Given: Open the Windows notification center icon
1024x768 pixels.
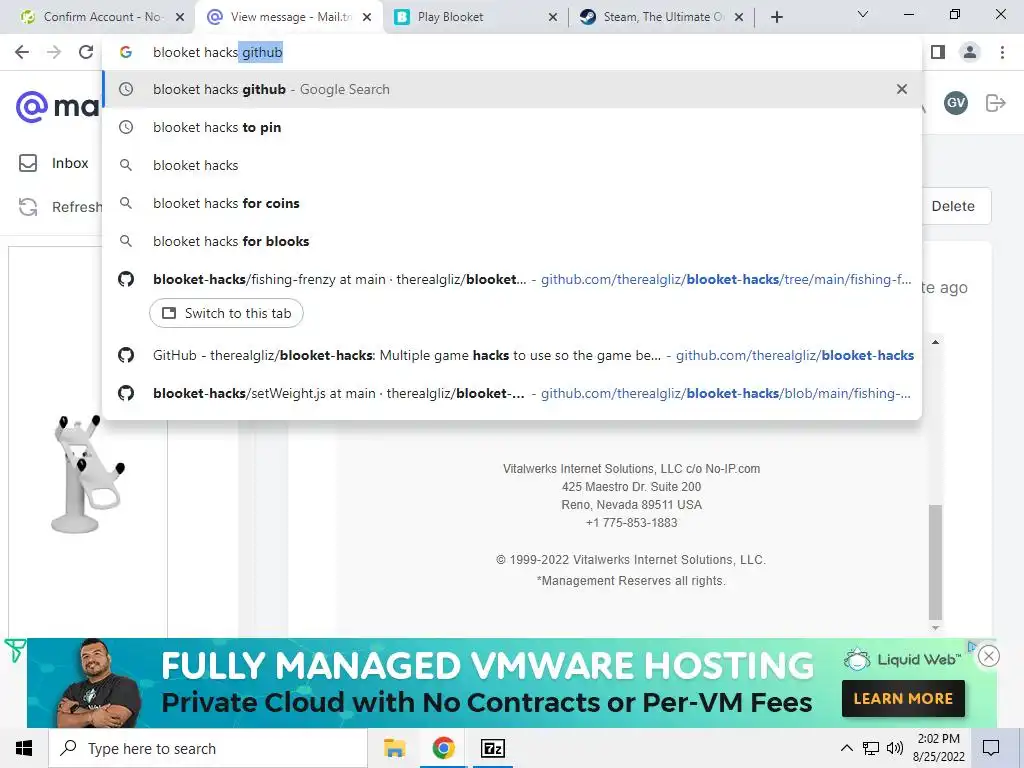Looking at the screenshot, I should pyautogui.click(x=991, y=748).
